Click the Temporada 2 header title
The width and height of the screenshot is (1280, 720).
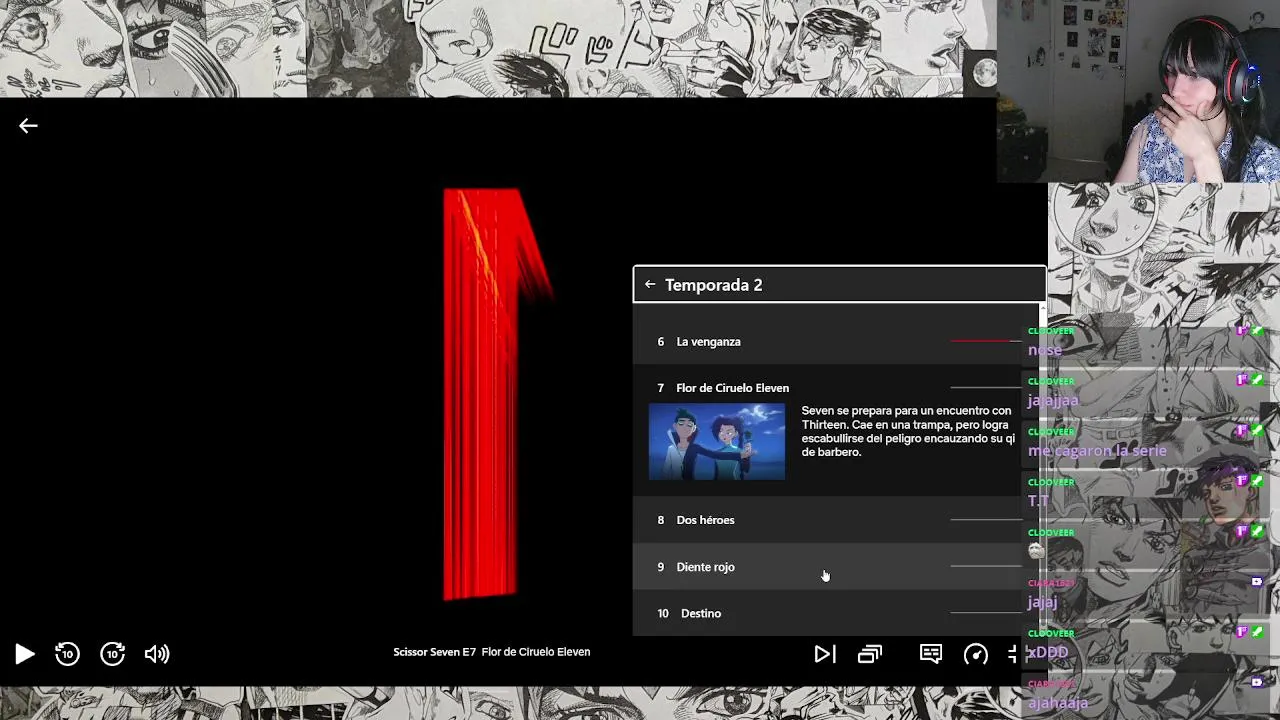point(713,285)
